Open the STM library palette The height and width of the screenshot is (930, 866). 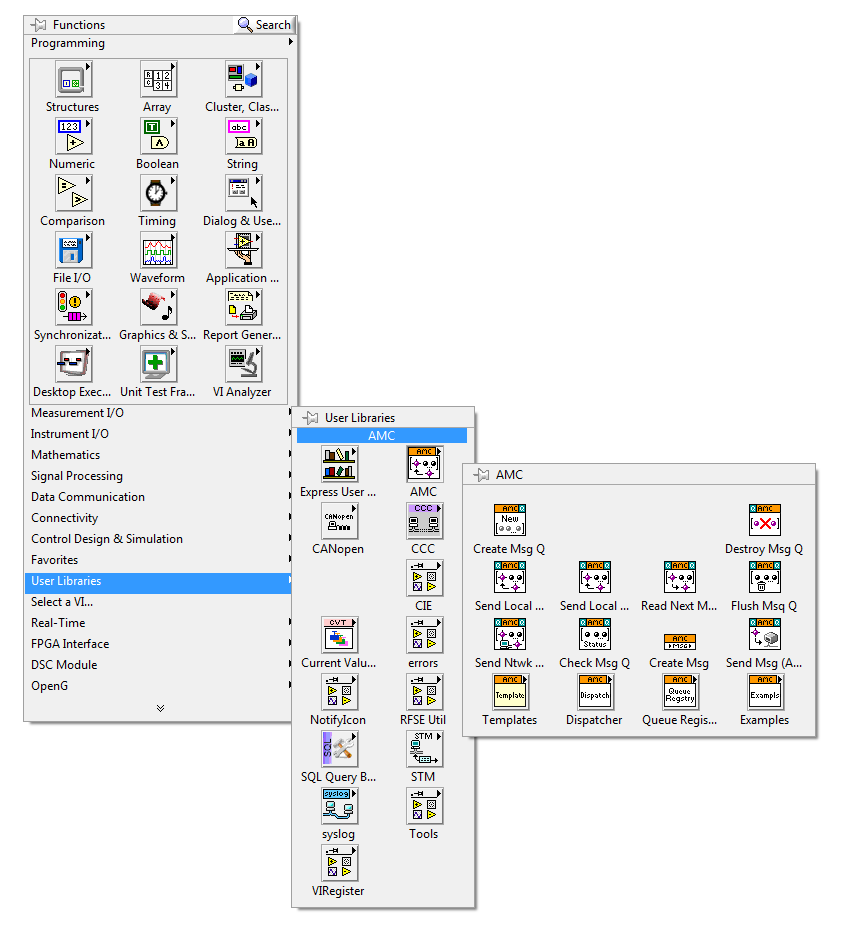click(424, 749)
